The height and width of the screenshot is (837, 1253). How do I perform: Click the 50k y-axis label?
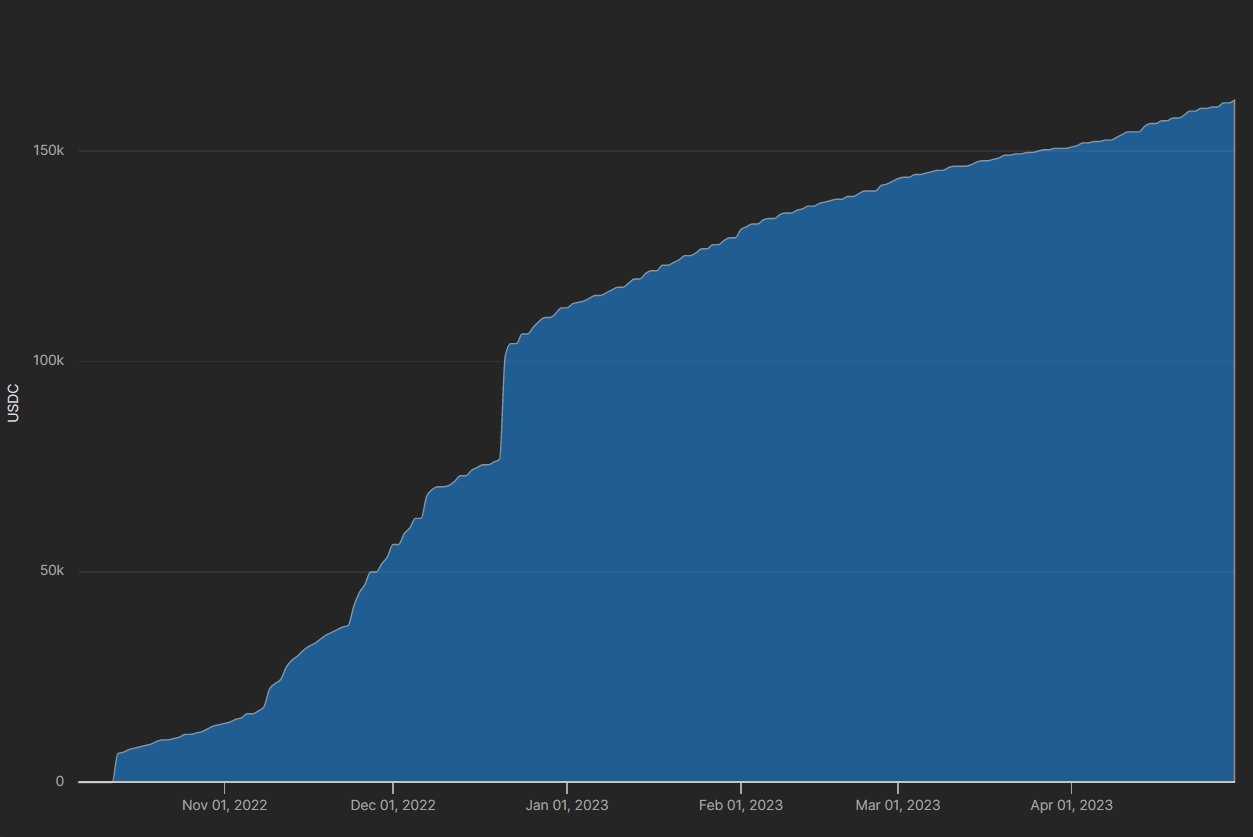point(53,572)
